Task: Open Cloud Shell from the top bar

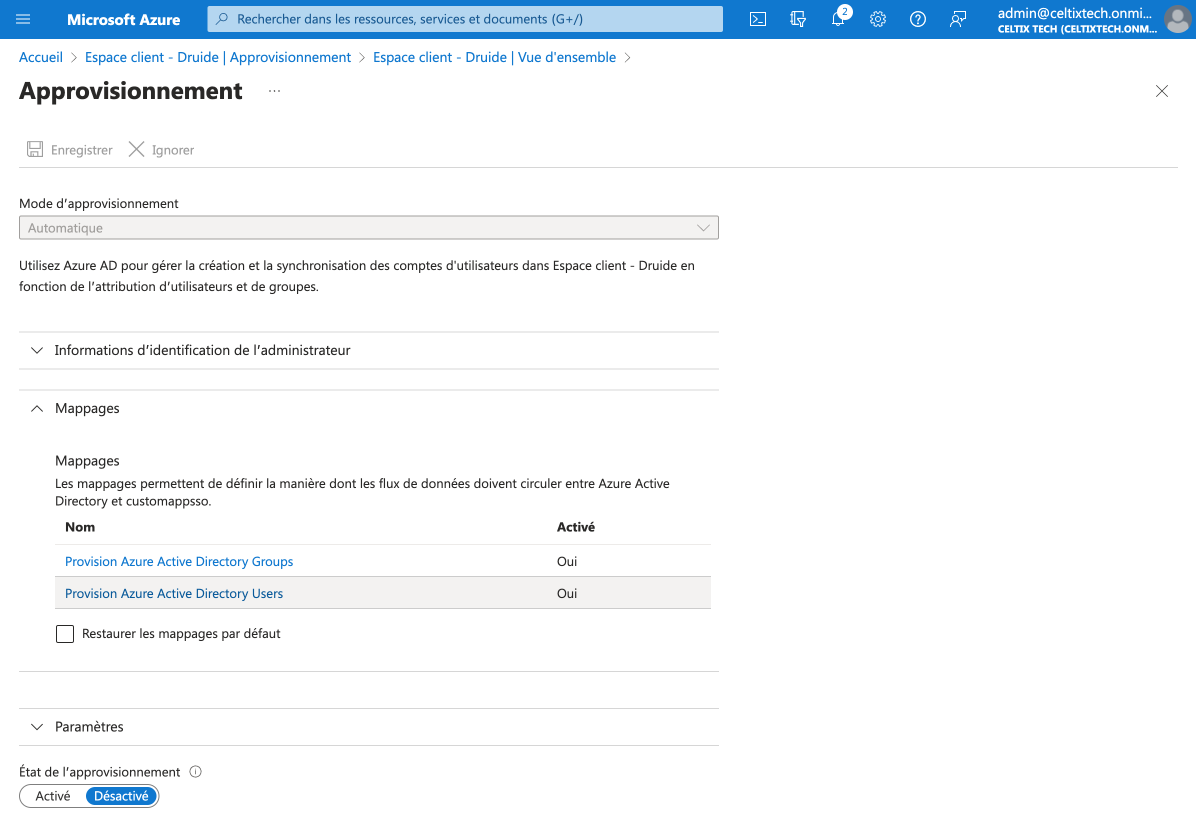Action: click(758, 19)
